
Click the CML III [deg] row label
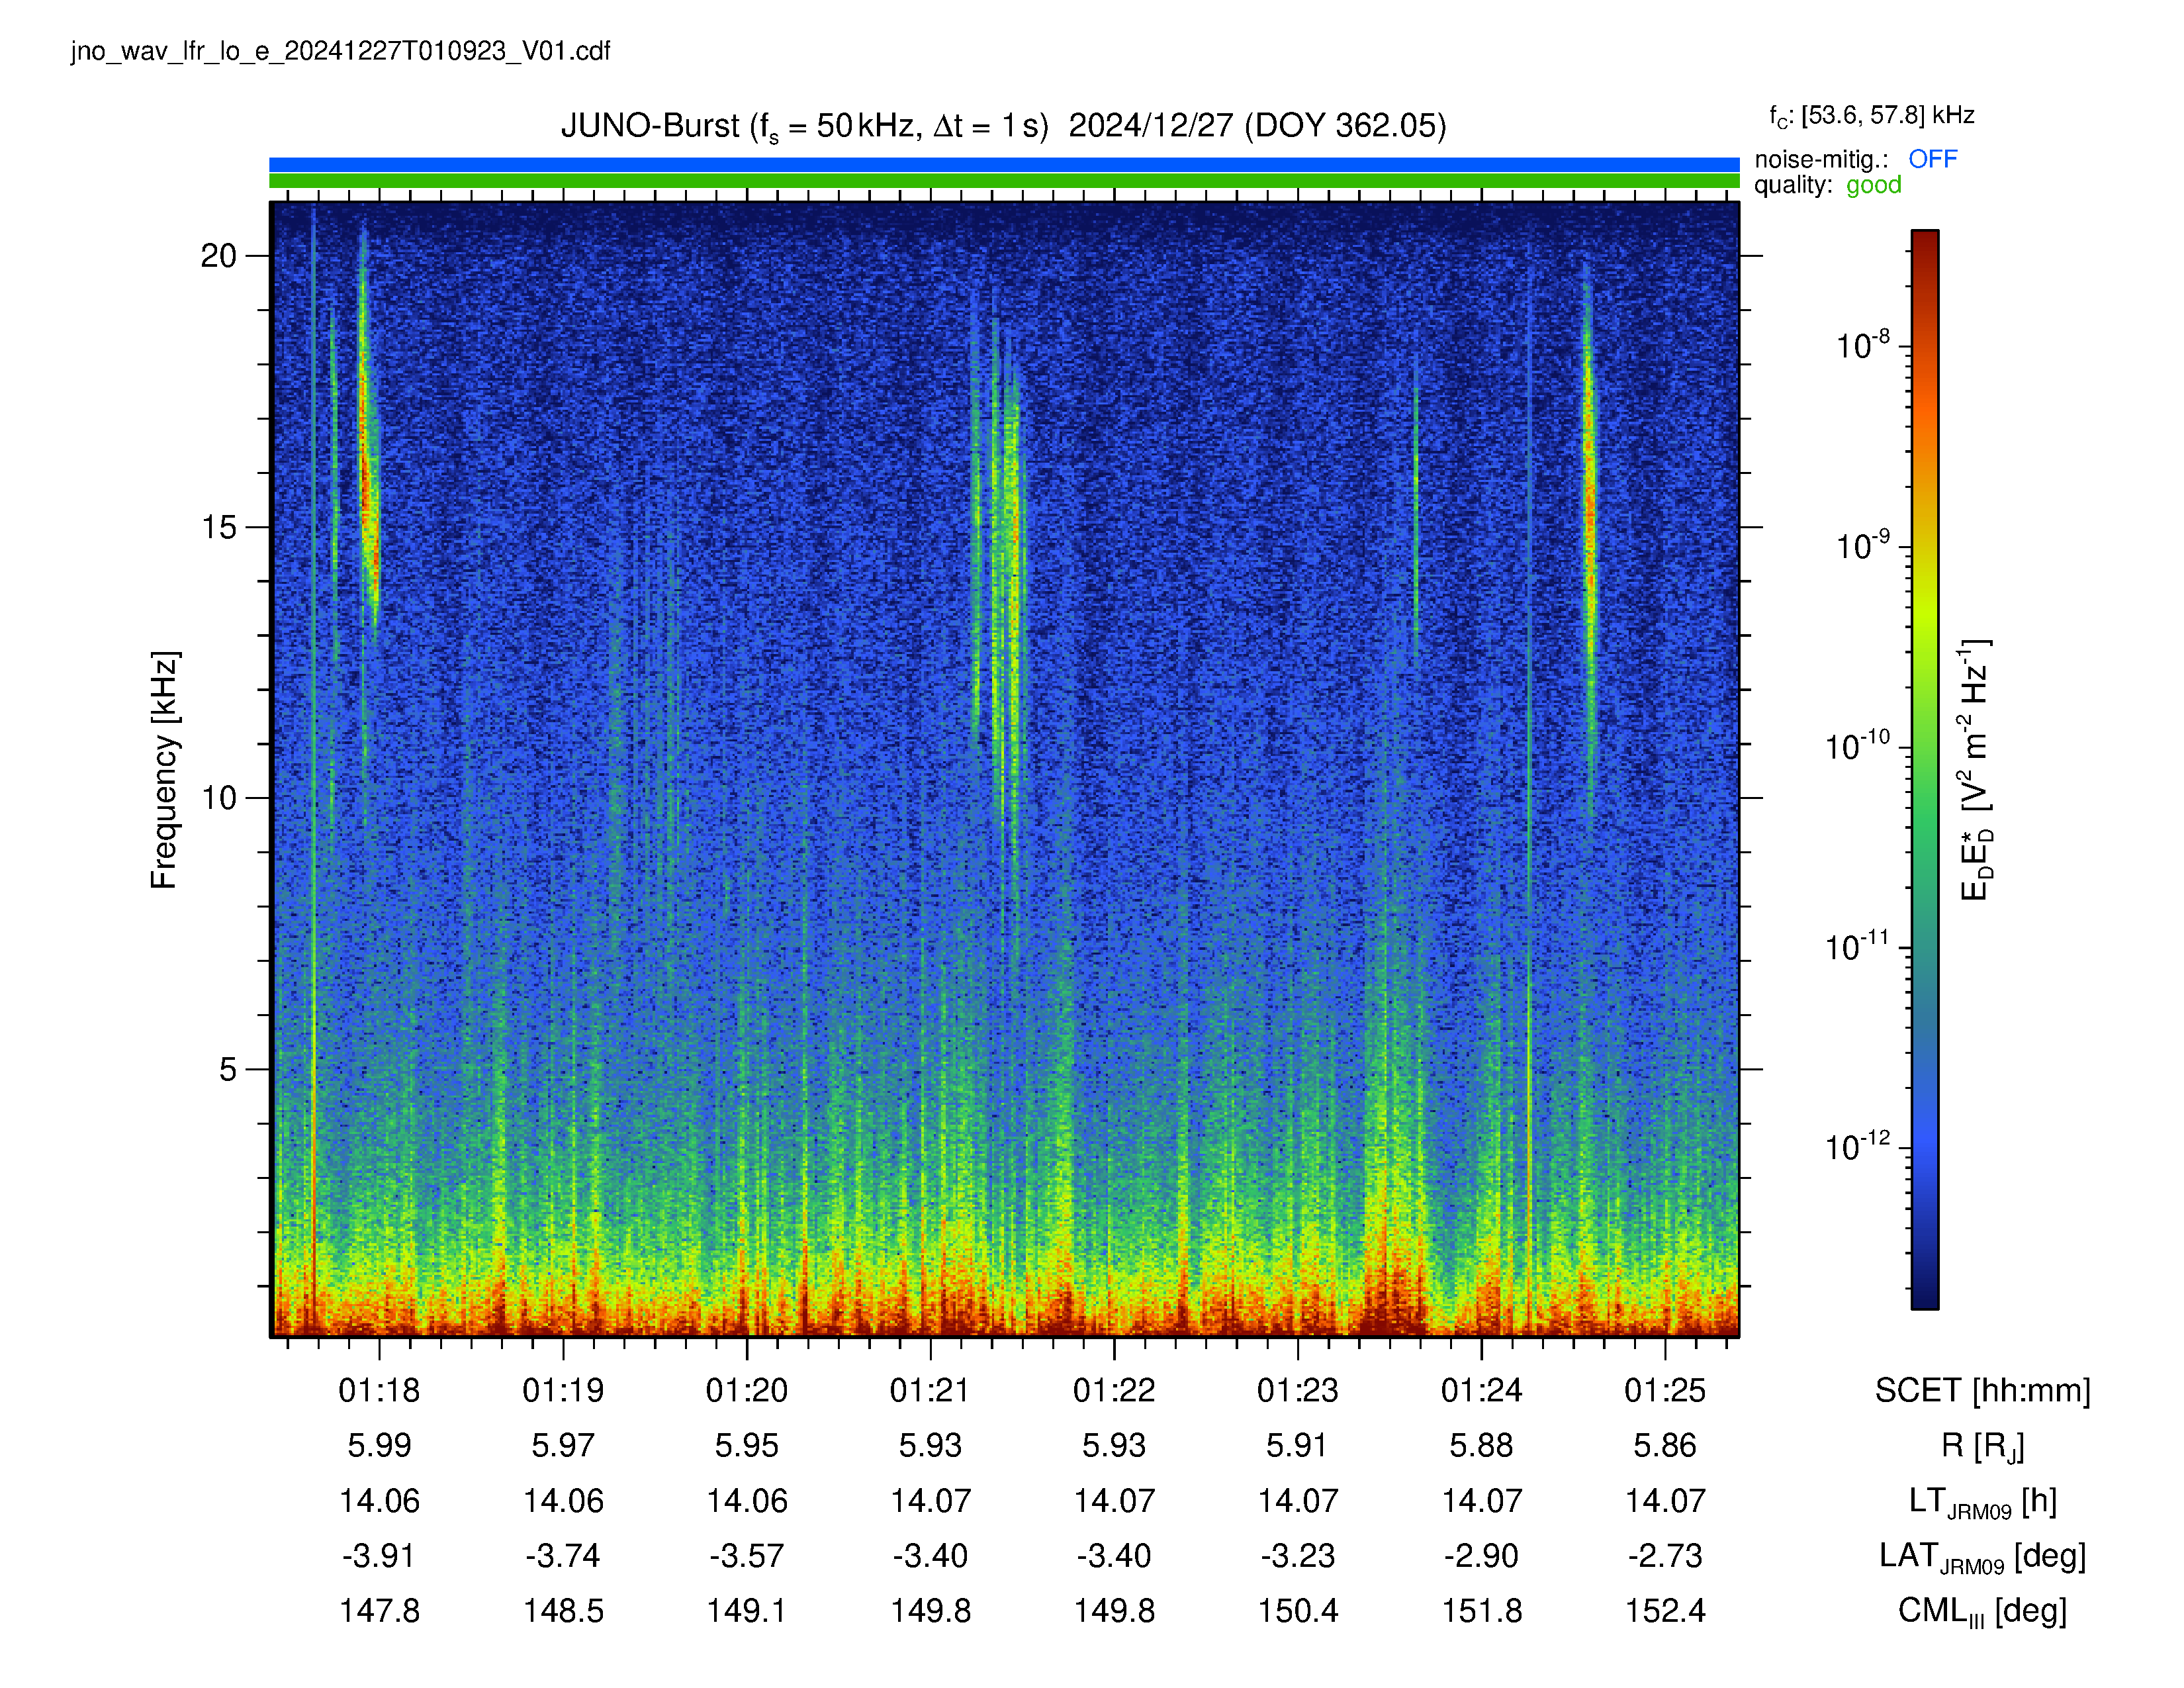[1982, 1611]
